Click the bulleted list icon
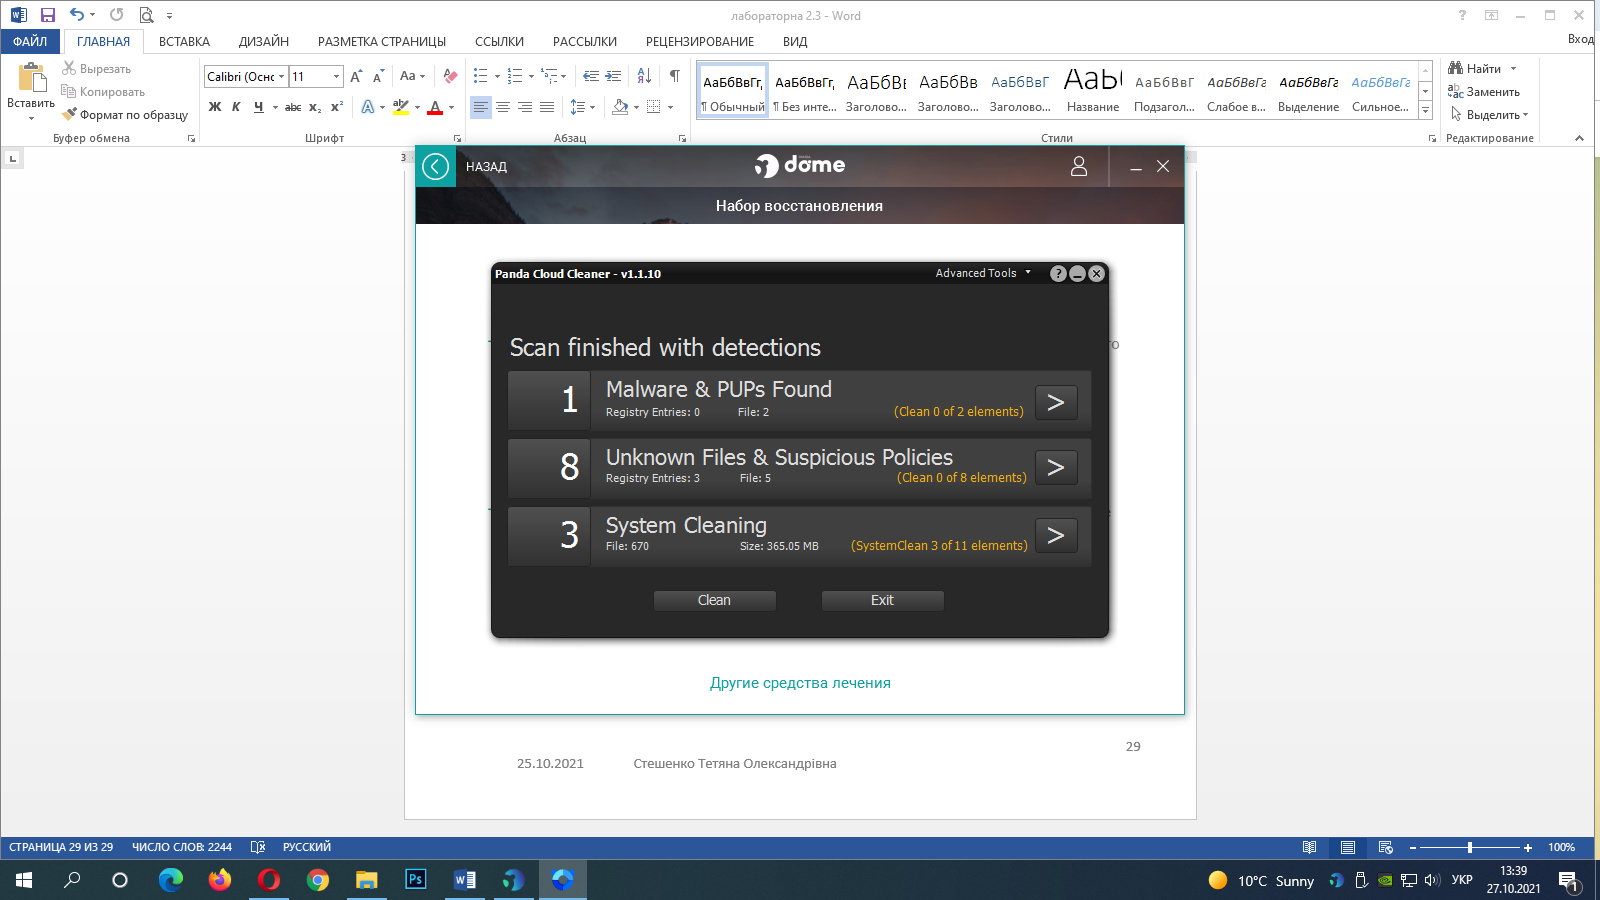The height and width of the screenshot is (900, 1600). [481, 76]
